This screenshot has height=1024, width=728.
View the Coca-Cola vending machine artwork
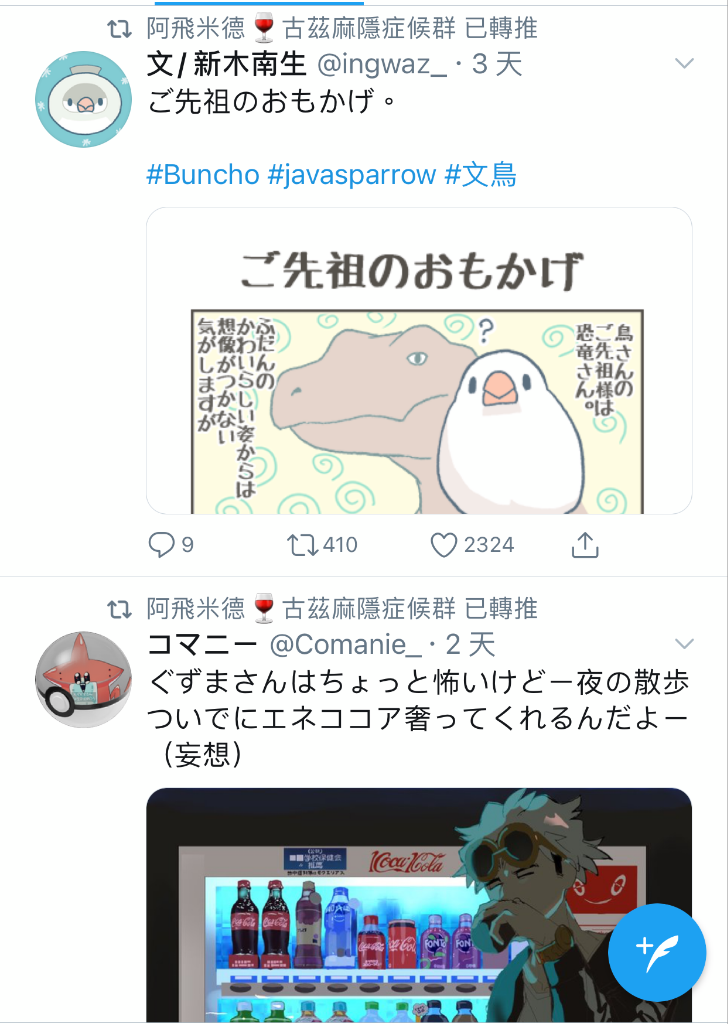pyautogui.click(x=419, y=906)
